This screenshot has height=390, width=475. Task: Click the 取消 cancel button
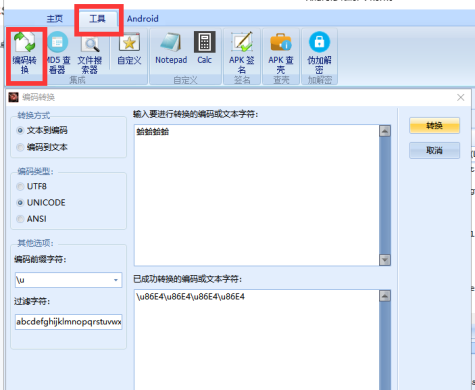[x=434, y=150]
